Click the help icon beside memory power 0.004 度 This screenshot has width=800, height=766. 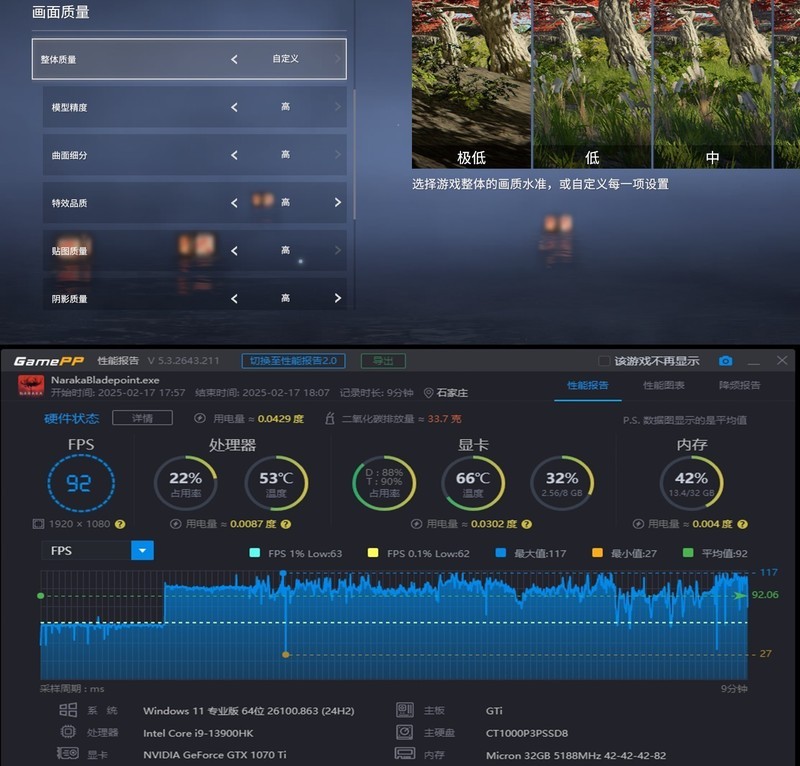coord(742,524)
